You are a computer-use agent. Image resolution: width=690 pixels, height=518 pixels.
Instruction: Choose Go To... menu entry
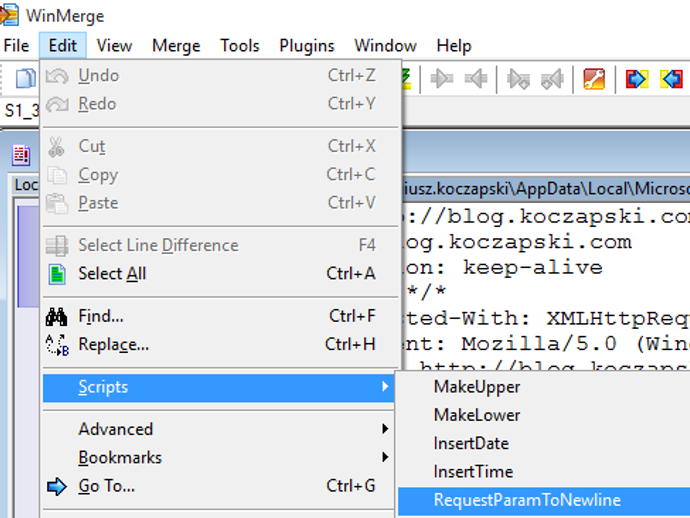(218, 486)
